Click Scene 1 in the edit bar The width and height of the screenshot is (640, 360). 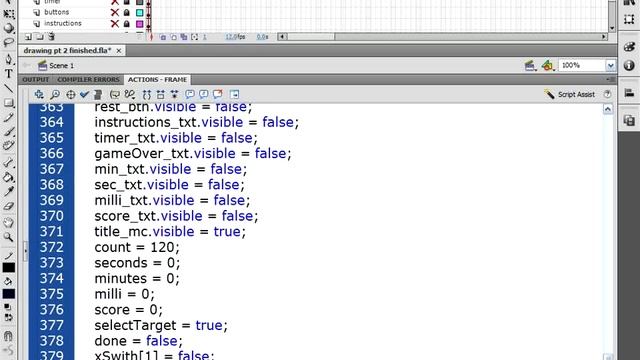tap(56, 65)
